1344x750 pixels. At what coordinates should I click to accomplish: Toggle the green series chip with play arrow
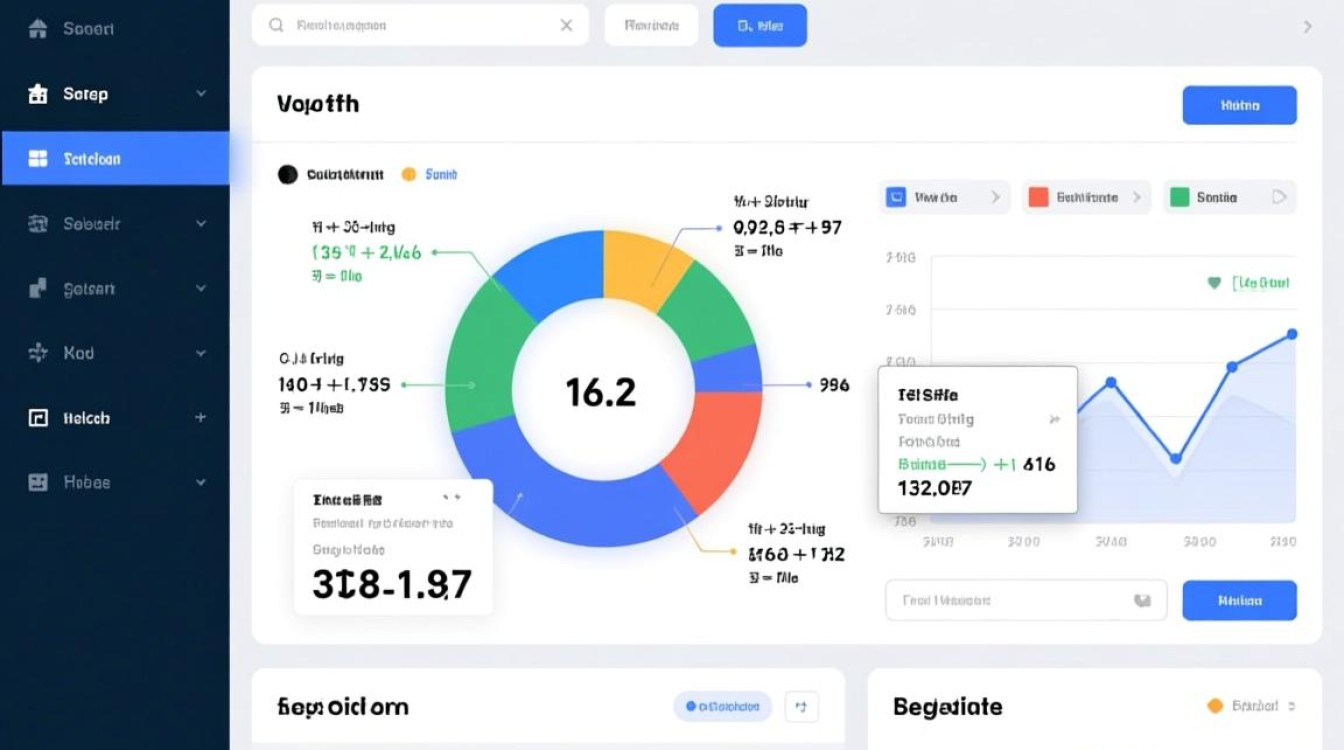pyautogui.click(x=1229, y=197)
